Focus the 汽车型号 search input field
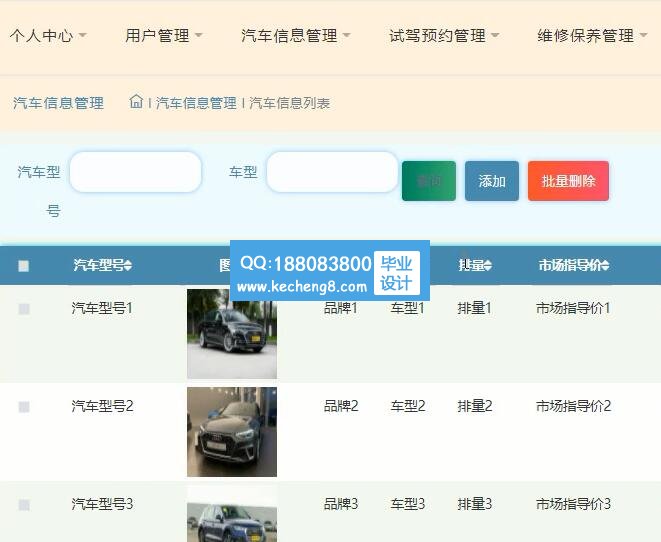The width and height of the screenshot is (661, 542). click(135, 172)
